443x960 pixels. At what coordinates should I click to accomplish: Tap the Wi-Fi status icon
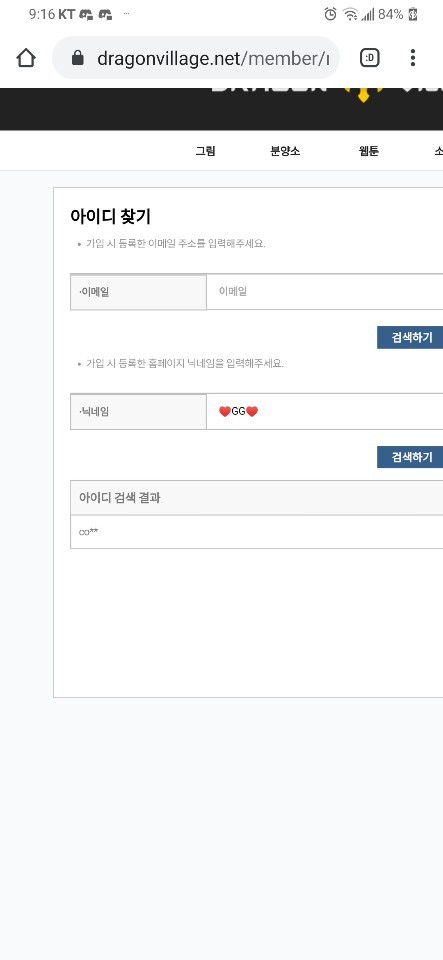(350, 14)
